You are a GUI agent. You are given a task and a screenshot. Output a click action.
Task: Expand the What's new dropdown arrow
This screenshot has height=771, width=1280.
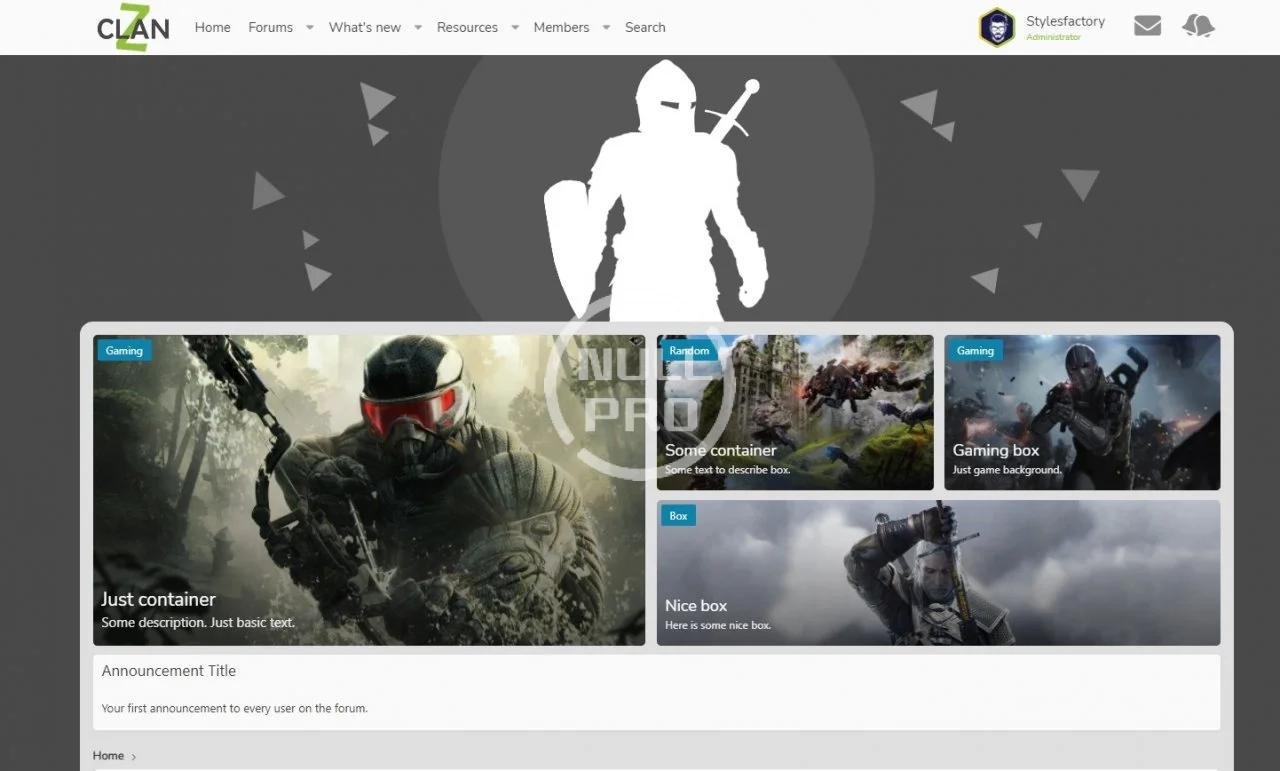[x=417, y=27]
